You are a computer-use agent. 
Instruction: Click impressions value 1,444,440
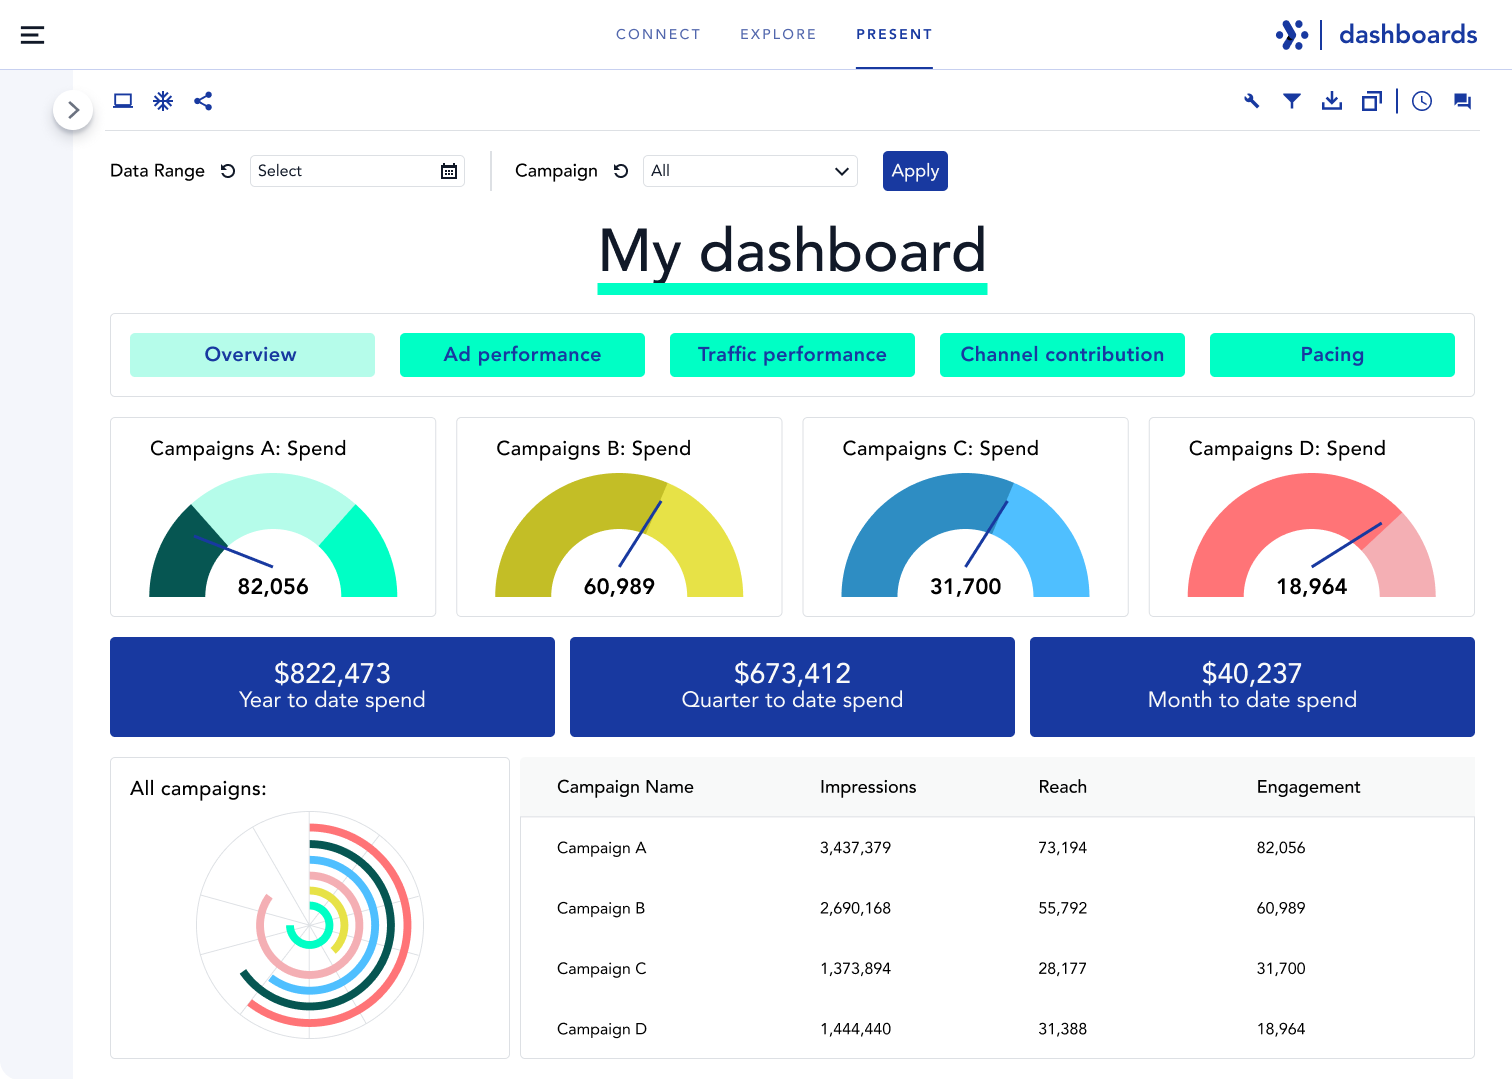tap(855, 1029)
